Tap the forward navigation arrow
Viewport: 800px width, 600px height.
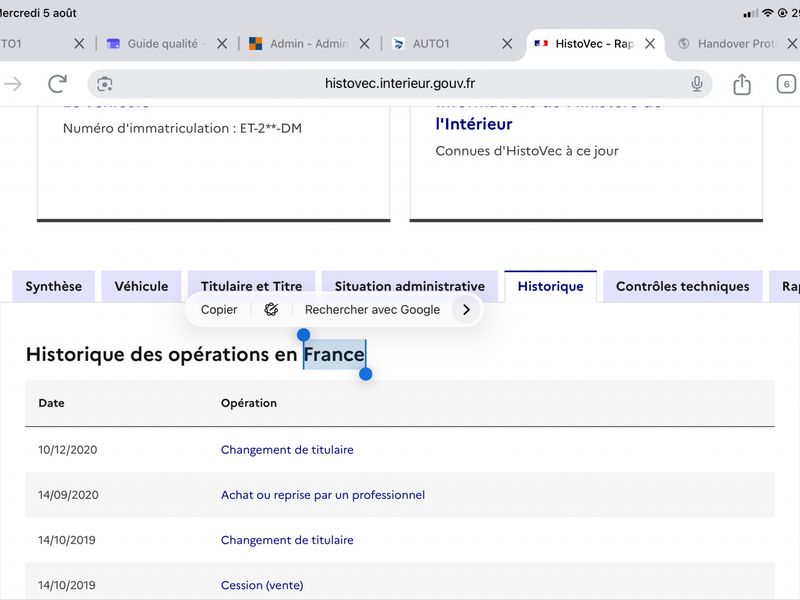coord(13,84)
